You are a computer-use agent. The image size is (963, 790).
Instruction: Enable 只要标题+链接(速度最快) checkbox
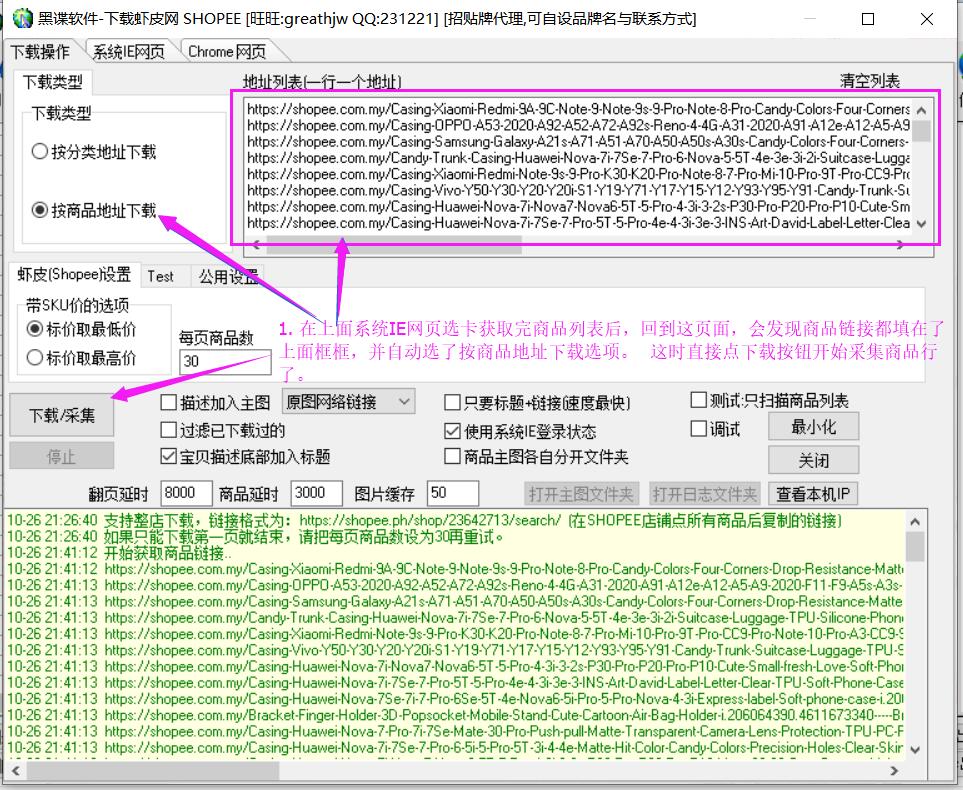pyautogui.click(x=537, y=403)
